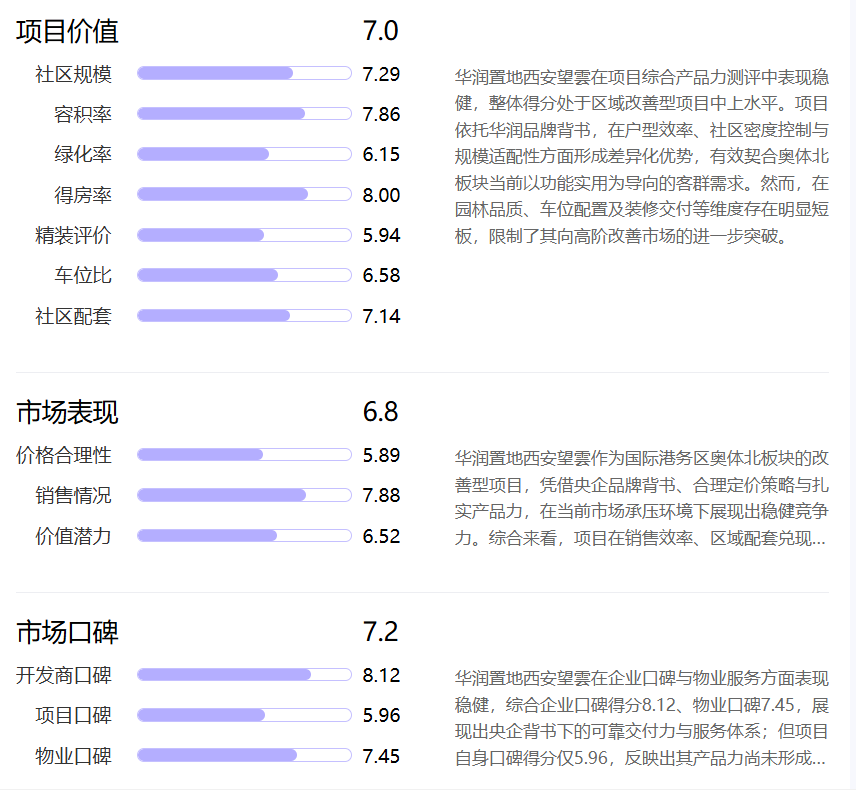Select the 容积率 label
Image resolution: width=856 pixels, height=790 pixels.
(x=83, y=115)
